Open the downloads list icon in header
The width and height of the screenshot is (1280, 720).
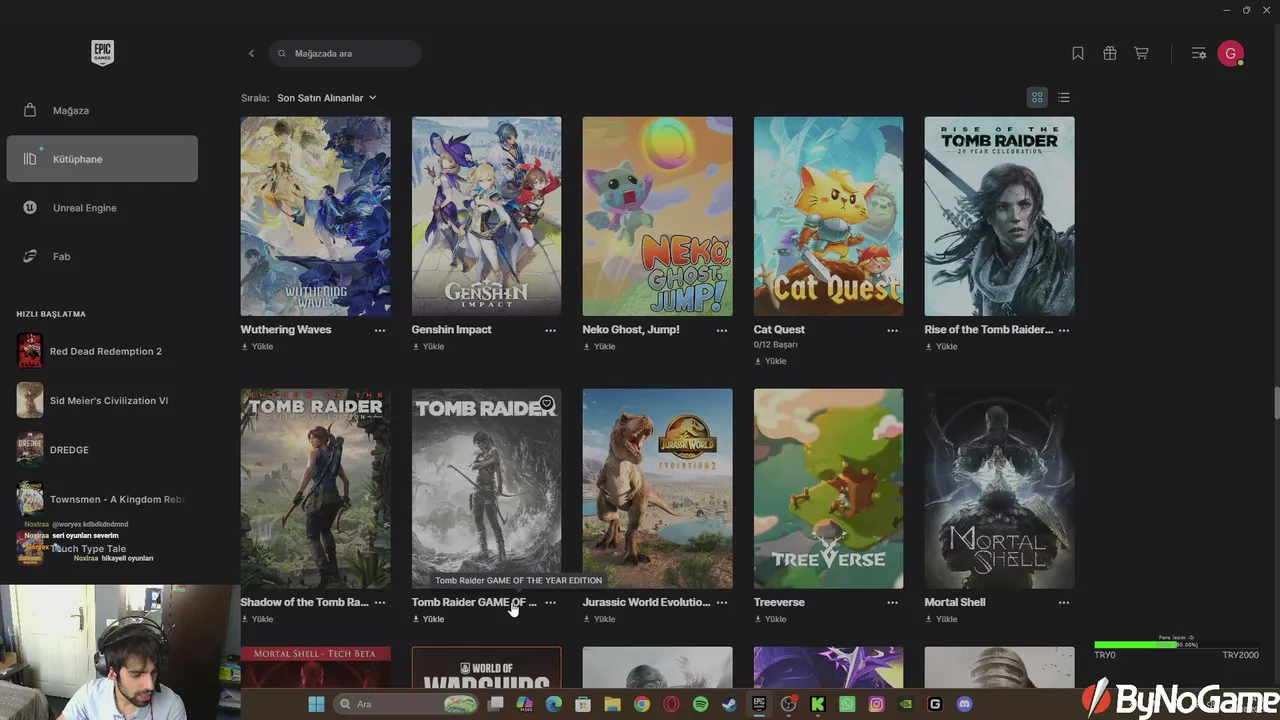(x=1199, y=53)
